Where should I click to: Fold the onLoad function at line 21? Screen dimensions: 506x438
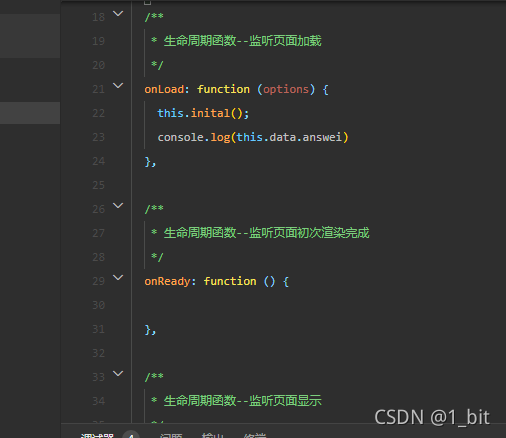pyautogui.click(x=118, y=86)
